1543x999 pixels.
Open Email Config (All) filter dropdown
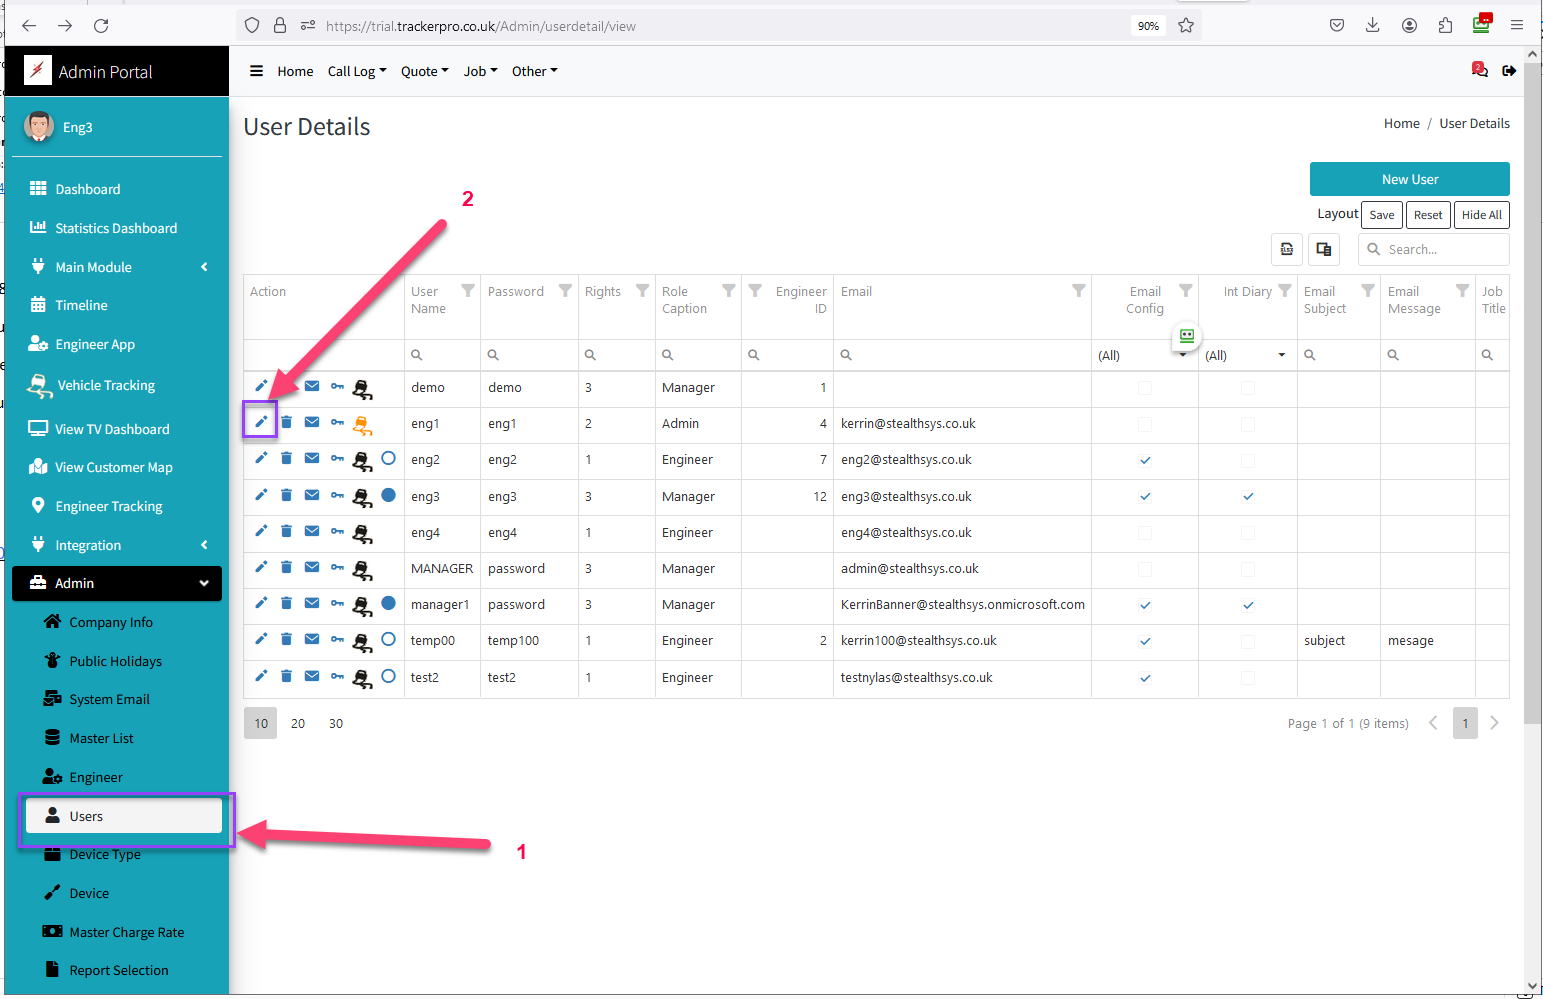(x=1144, y=355)
